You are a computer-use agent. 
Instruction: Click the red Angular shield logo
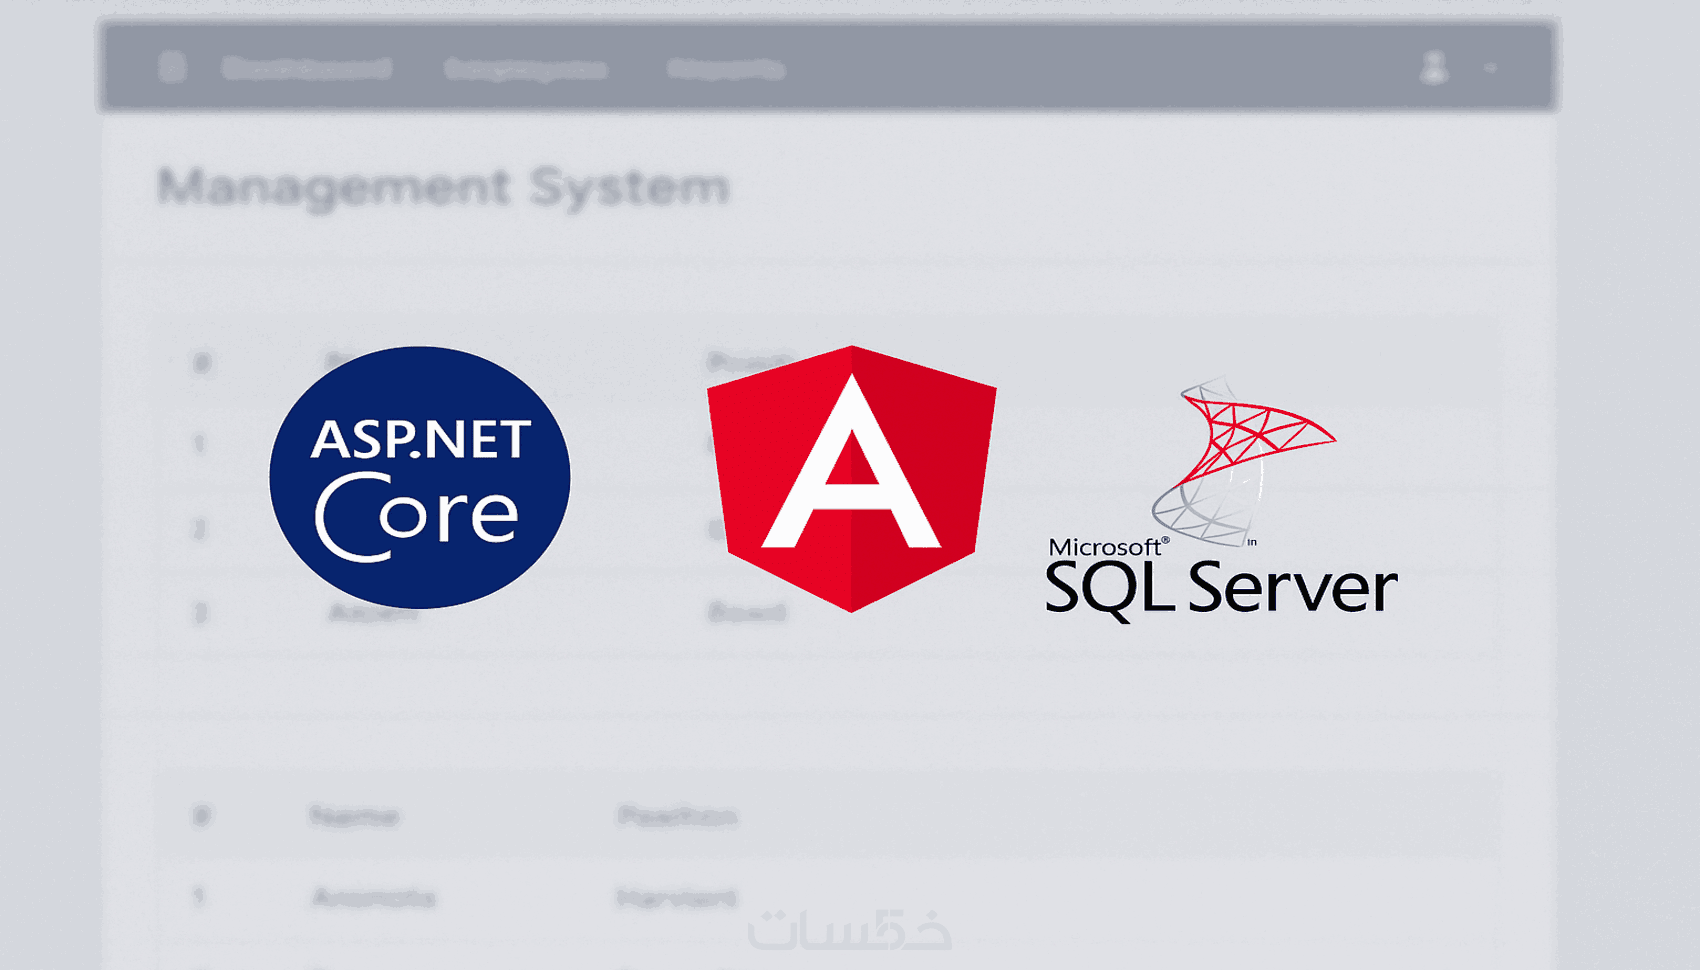pos(851,479)
